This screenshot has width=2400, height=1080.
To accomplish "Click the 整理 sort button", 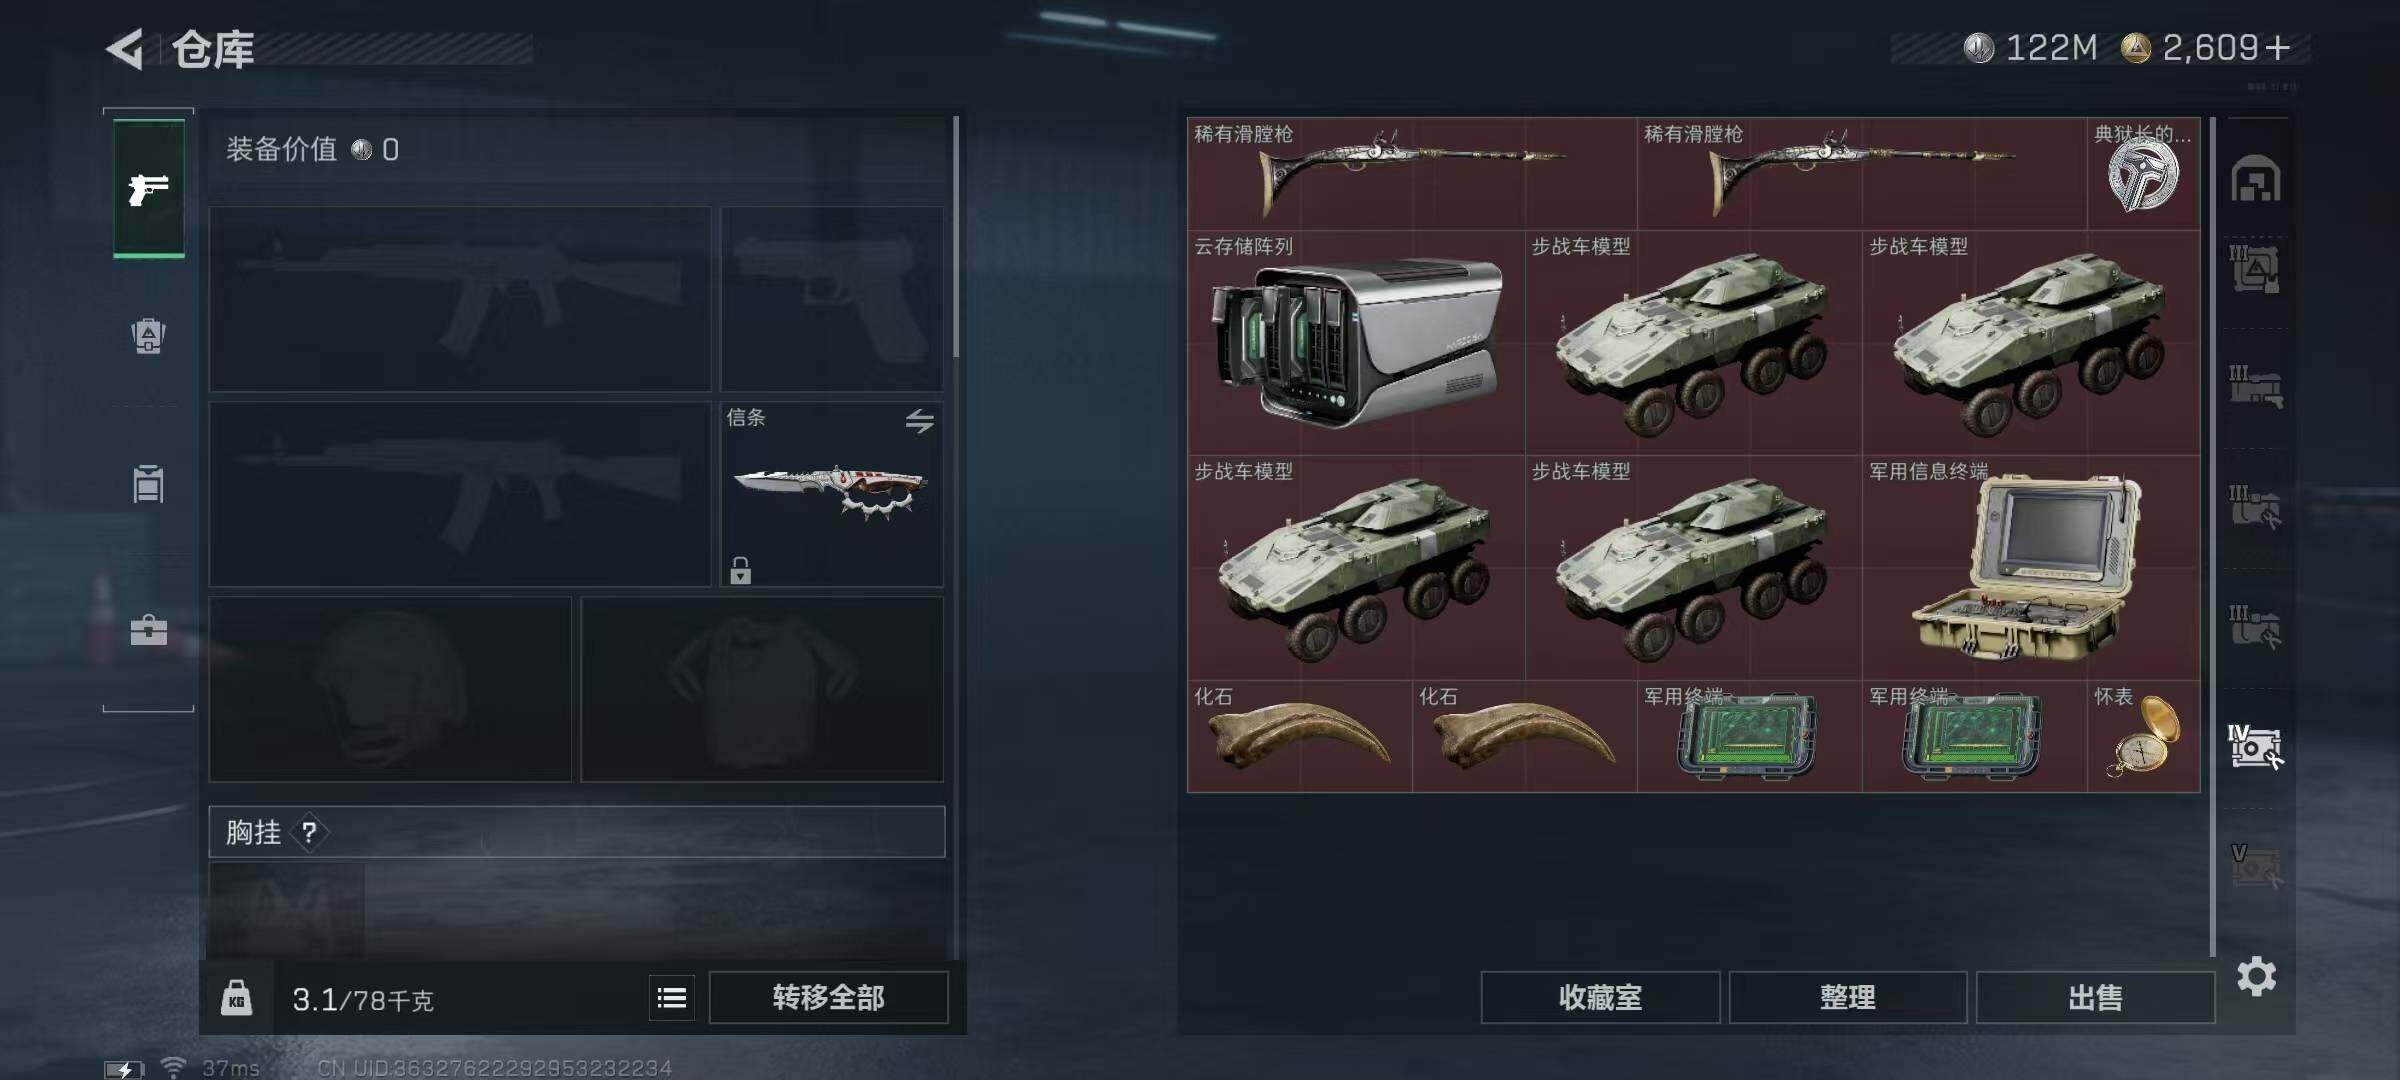I will [1848, 997].
